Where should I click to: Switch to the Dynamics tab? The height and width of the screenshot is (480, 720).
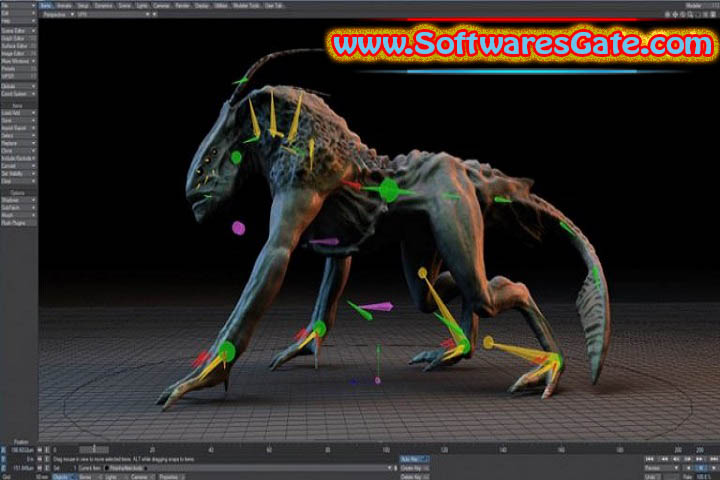point(103,6)
